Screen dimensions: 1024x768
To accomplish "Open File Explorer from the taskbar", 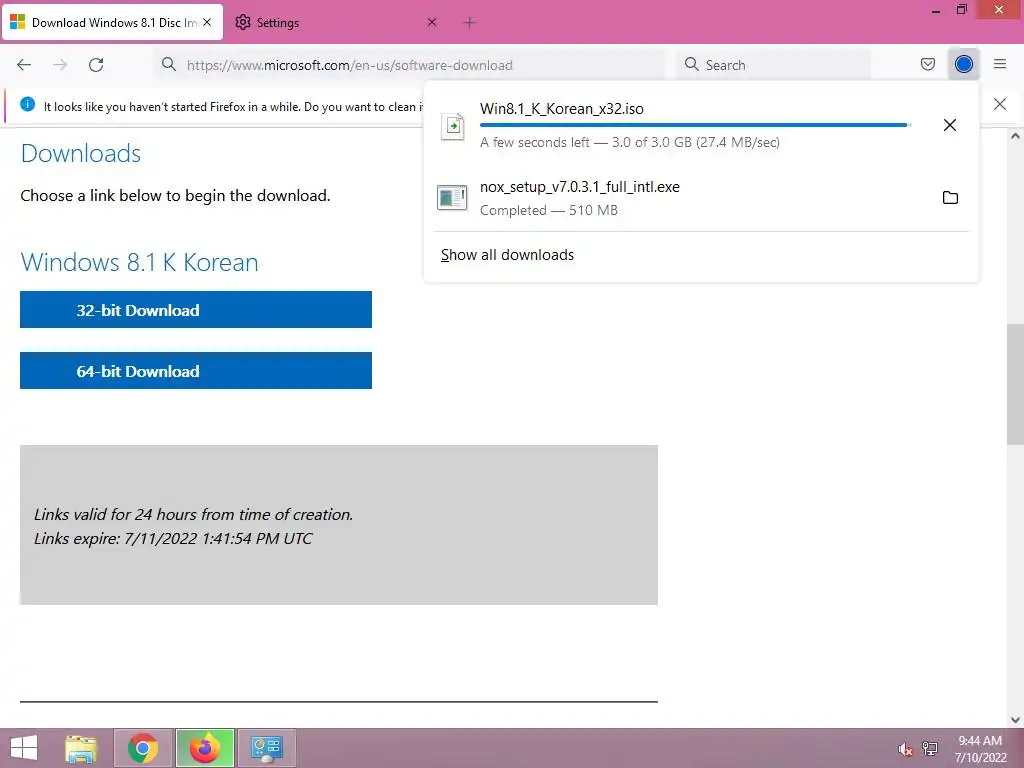I will click(x=81, y=748).
